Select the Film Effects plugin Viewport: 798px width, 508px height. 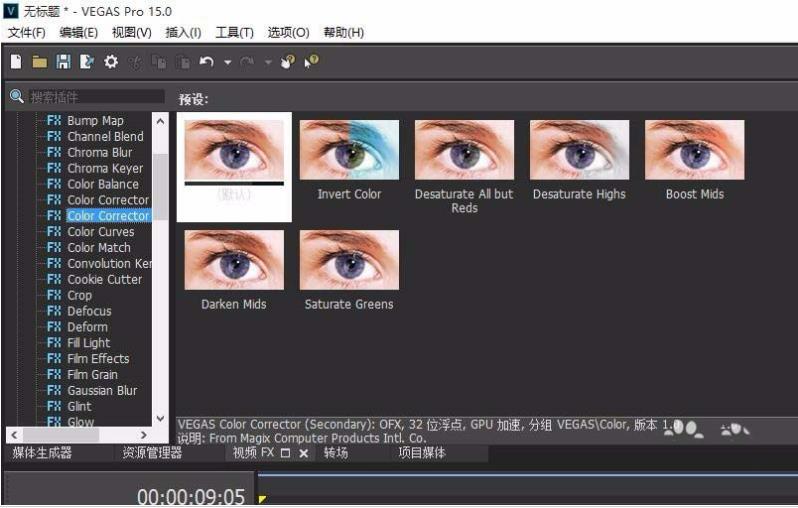tap(98, 358)
